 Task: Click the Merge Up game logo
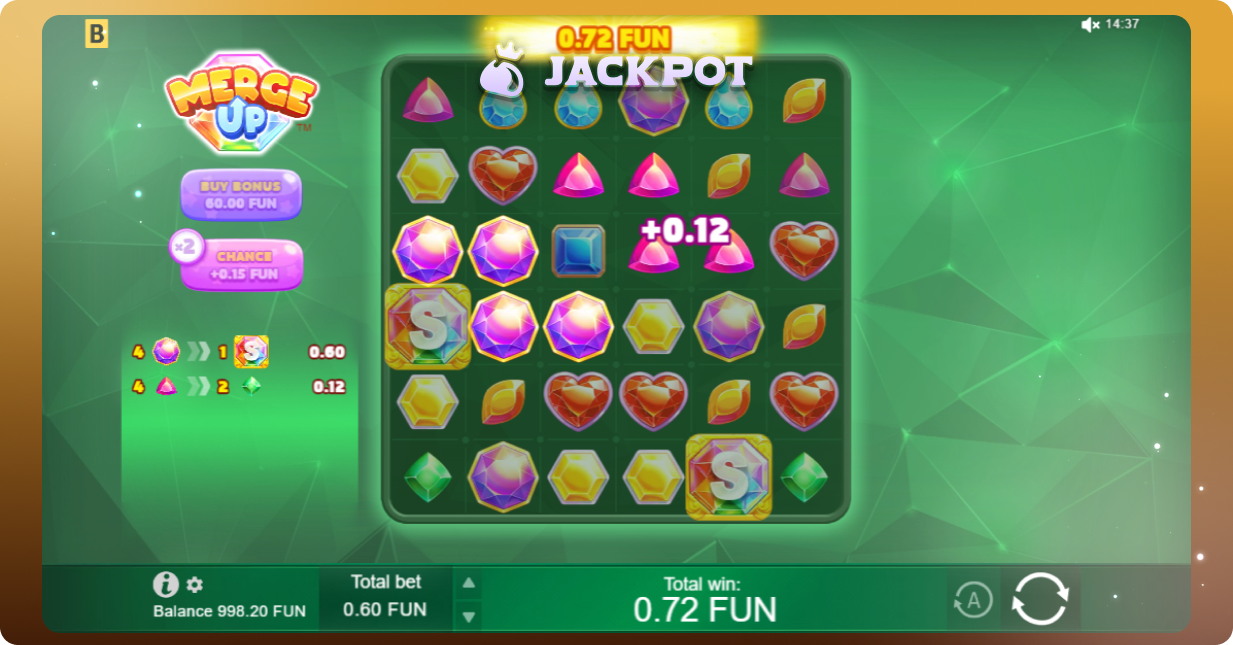click(241, 102)
